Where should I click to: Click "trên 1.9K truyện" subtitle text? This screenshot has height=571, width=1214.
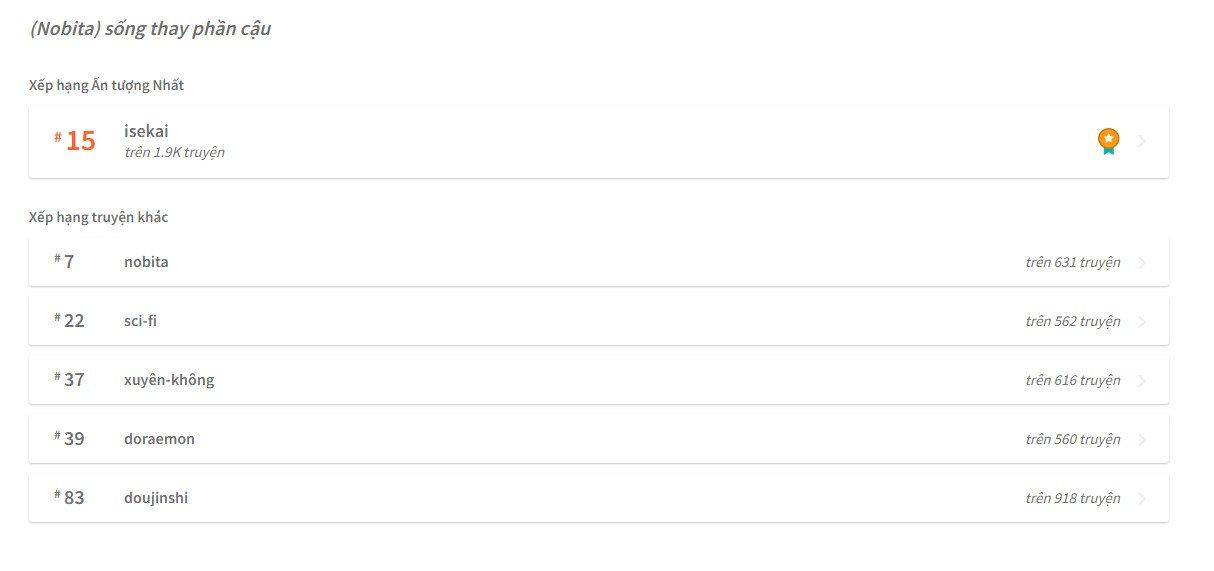tap(174, 153)
